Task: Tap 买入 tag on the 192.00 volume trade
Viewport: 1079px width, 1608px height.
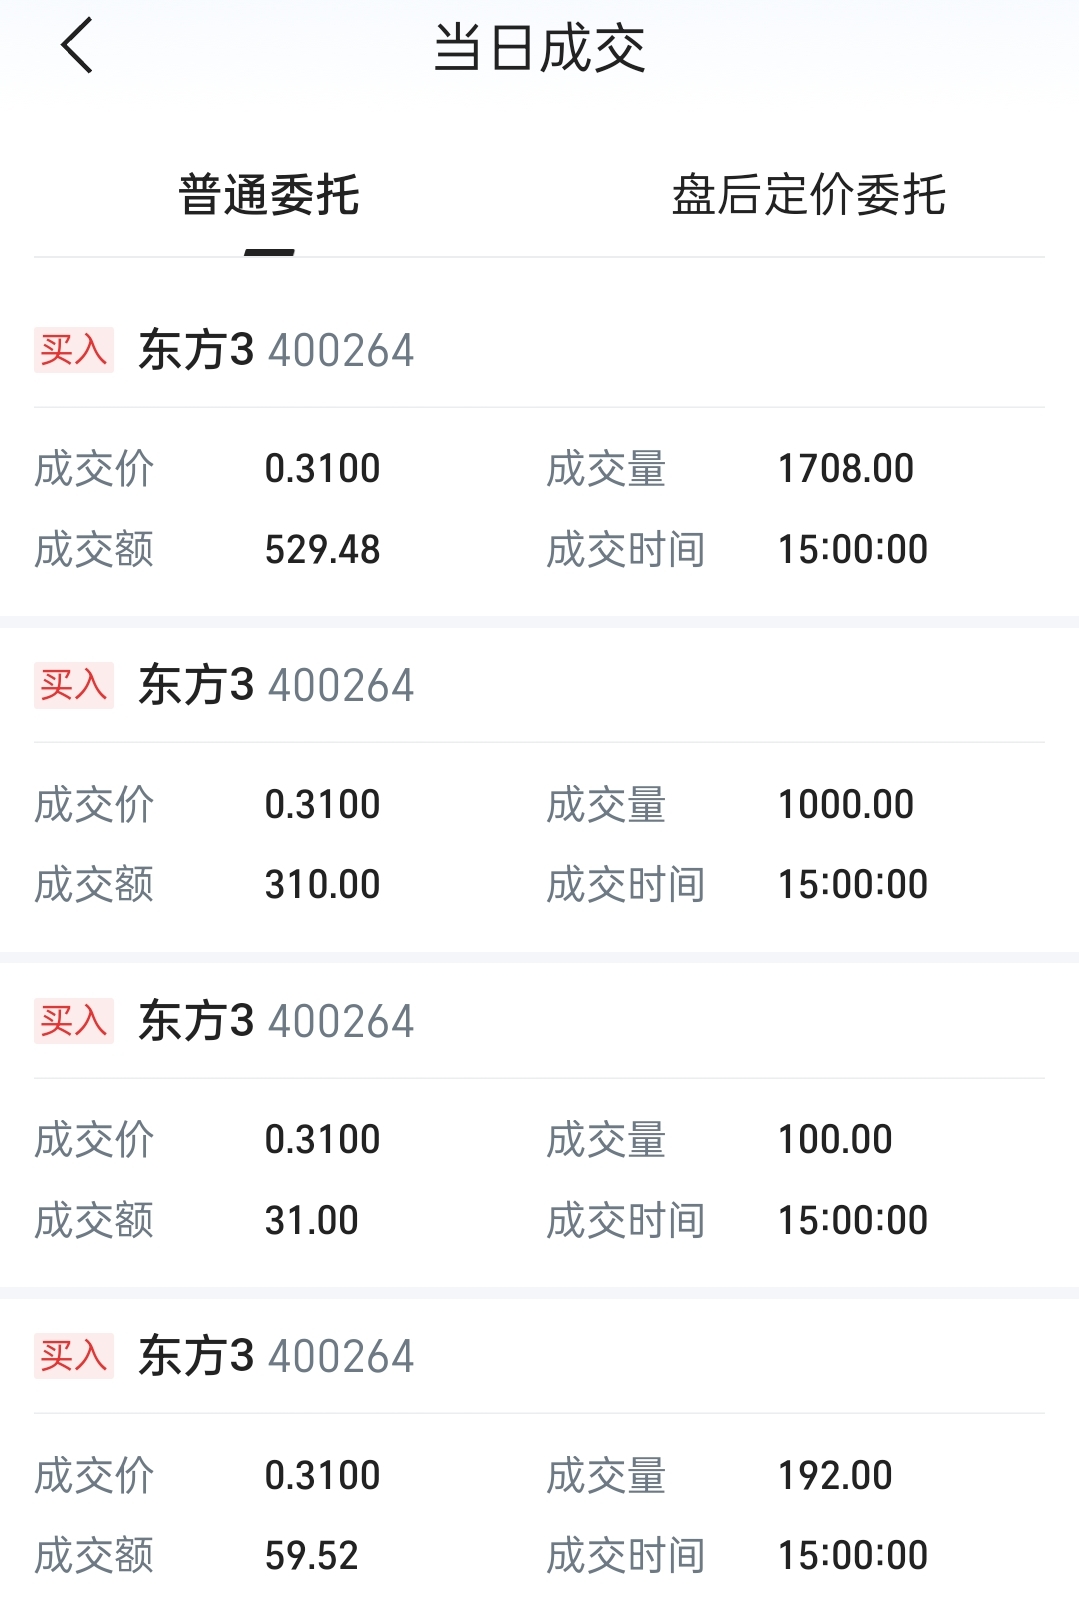Action: (73, 1356)
